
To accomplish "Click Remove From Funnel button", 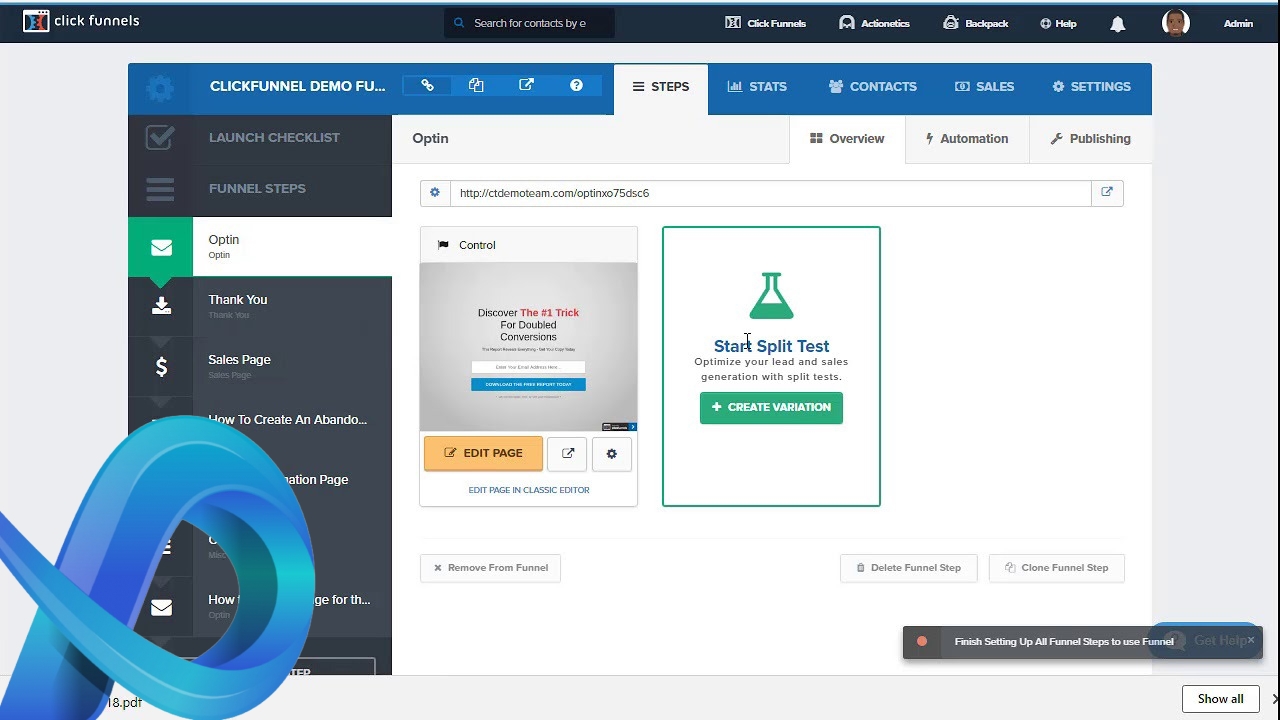I will pyautogui.click(x=490, y=568).
